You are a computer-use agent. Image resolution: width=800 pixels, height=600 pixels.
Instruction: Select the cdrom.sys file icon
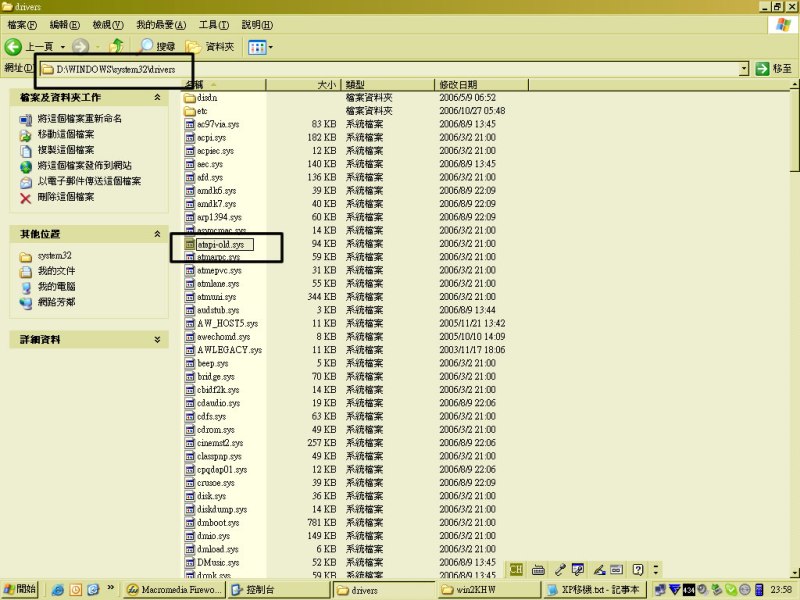(x=190, y=429)
